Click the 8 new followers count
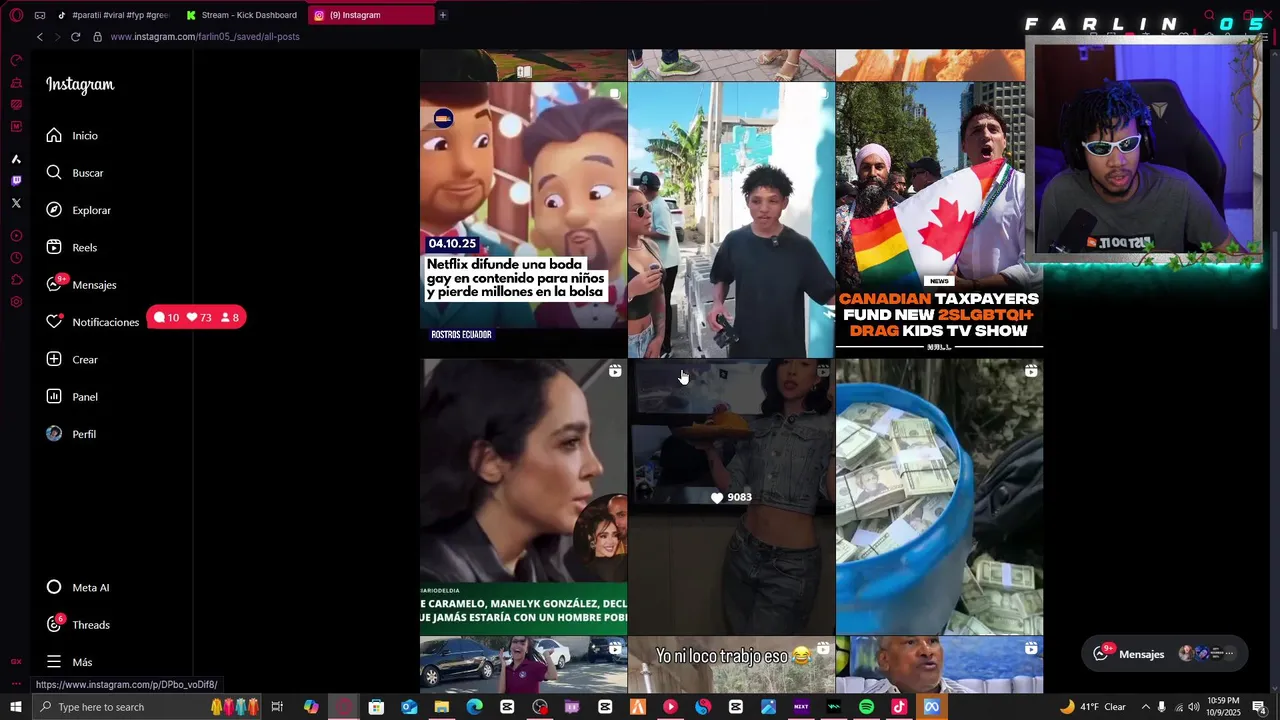The image size is (1280, 720). tap(229, 317)
